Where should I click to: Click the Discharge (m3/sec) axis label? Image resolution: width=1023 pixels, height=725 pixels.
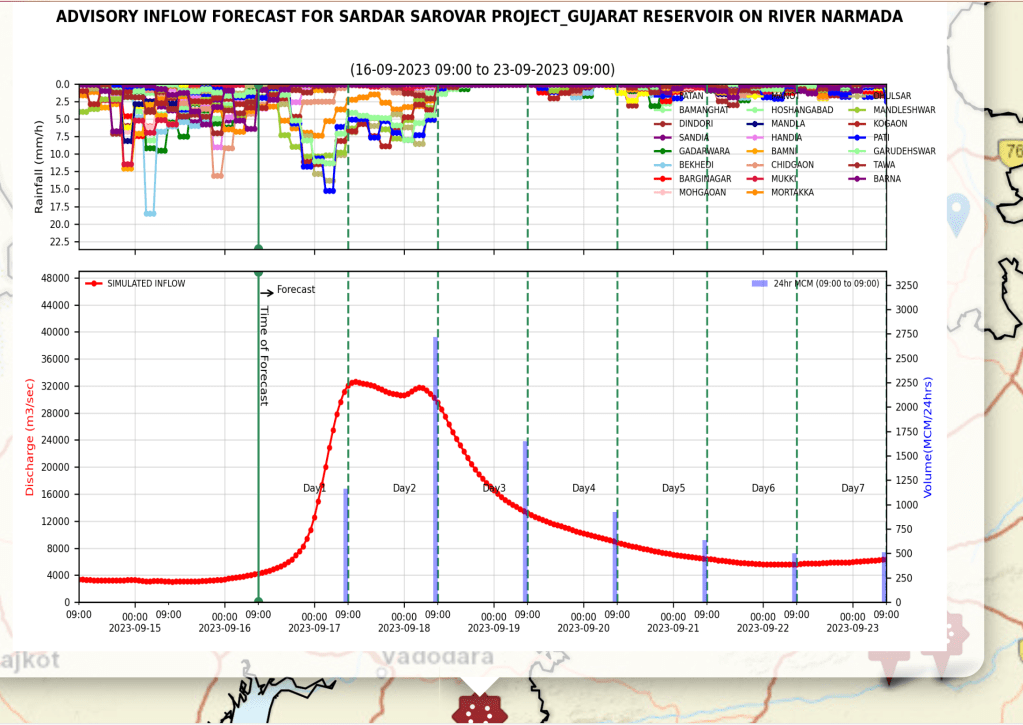point(30,437)
